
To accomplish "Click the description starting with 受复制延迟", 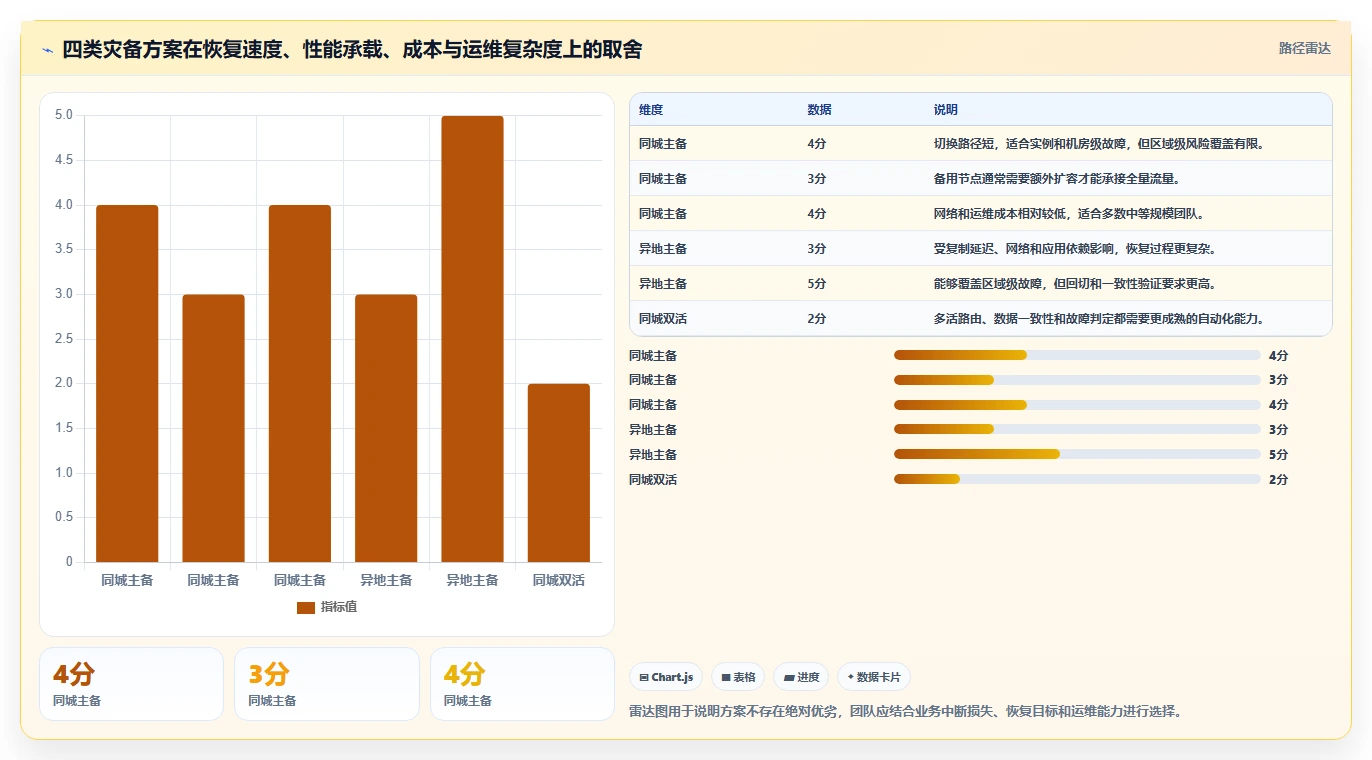I will tap(1075, 249).
